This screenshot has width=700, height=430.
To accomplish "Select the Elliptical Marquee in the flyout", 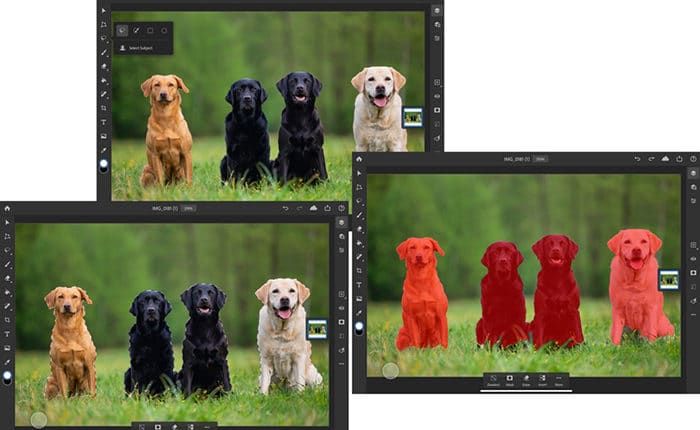I will pyautogui.click(x=164, y=31).
